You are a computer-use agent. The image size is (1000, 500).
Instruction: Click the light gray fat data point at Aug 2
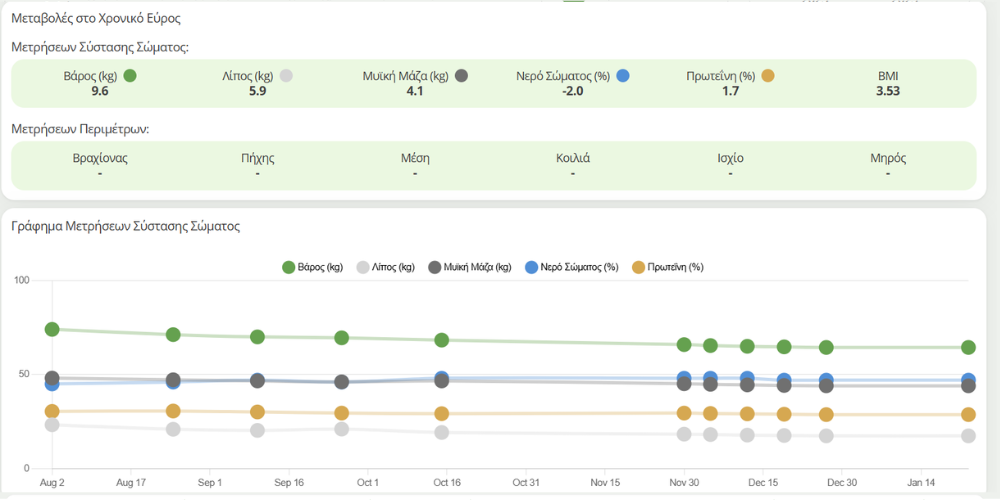pyautogui.click(x=52, y=425)
